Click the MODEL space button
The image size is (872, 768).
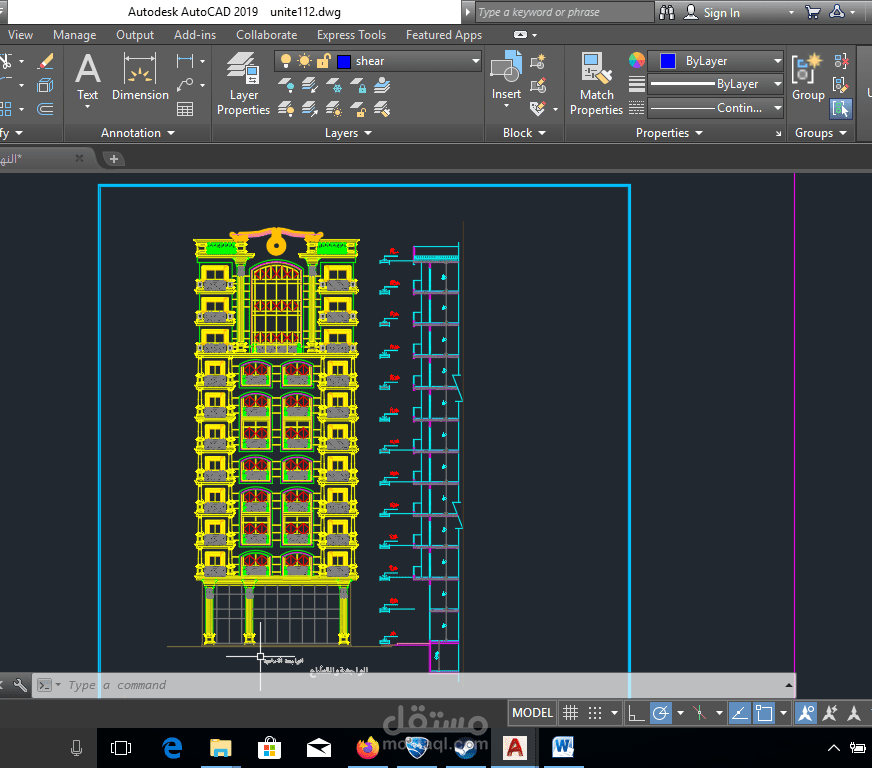point(532,713)
